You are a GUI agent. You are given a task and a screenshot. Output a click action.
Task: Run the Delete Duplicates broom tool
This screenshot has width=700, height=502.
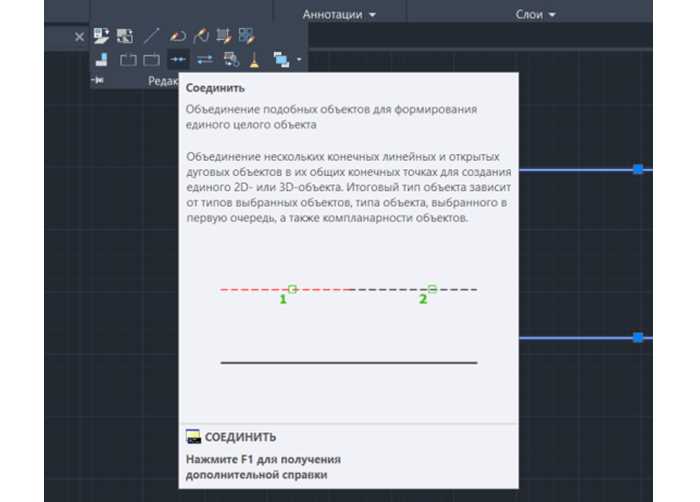pyautogui.click(x=254, y=60)
